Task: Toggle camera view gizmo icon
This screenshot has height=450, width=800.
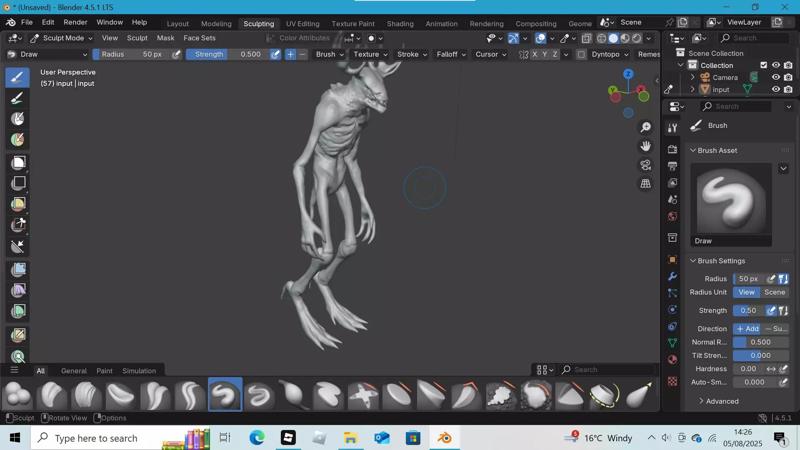Action: pos(646,165)
